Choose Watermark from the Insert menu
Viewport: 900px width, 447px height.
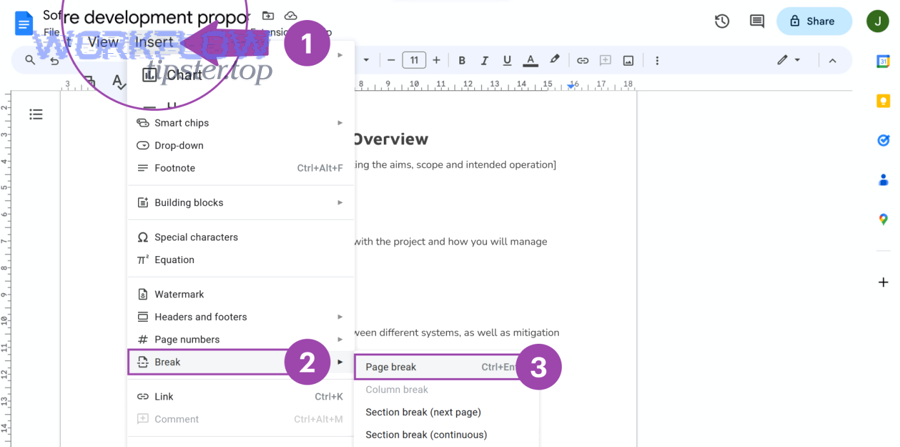(x=240, y=294)
